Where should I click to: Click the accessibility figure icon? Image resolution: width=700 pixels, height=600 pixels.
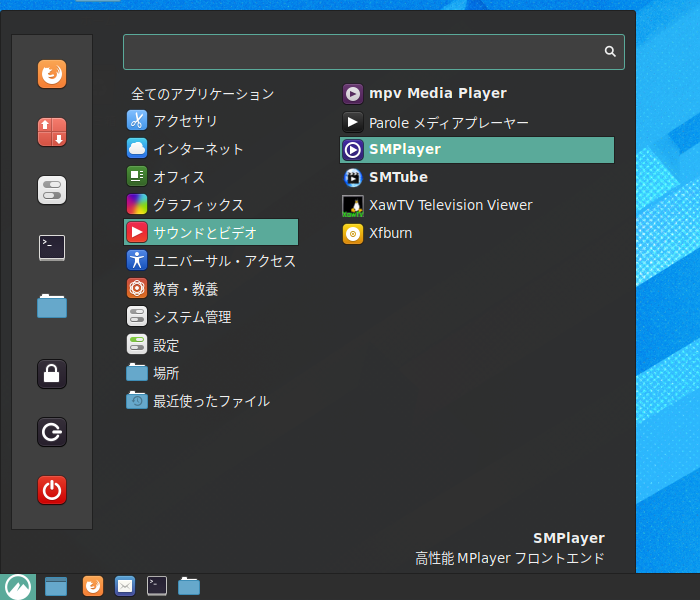(137, 260)
